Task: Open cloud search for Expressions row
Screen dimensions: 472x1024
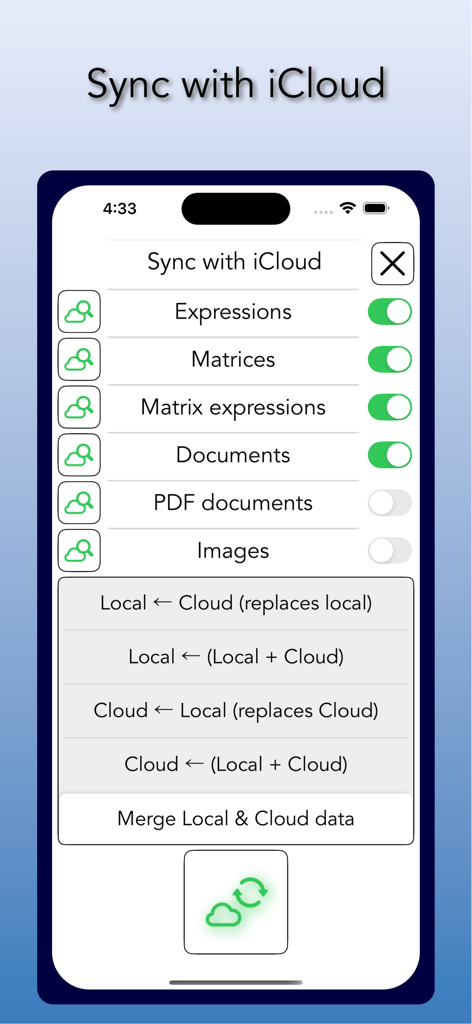Action: tap(79, 312)
